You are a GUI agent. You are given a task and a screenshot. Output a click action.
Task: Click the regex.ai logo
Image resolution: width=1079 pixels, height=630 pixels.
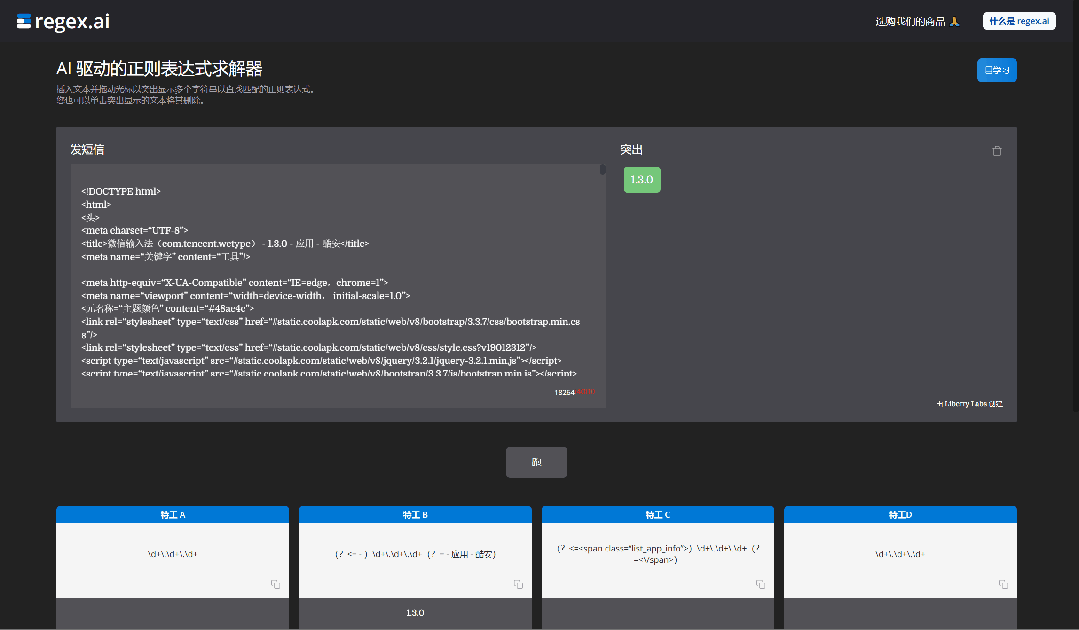click(63, 22)
